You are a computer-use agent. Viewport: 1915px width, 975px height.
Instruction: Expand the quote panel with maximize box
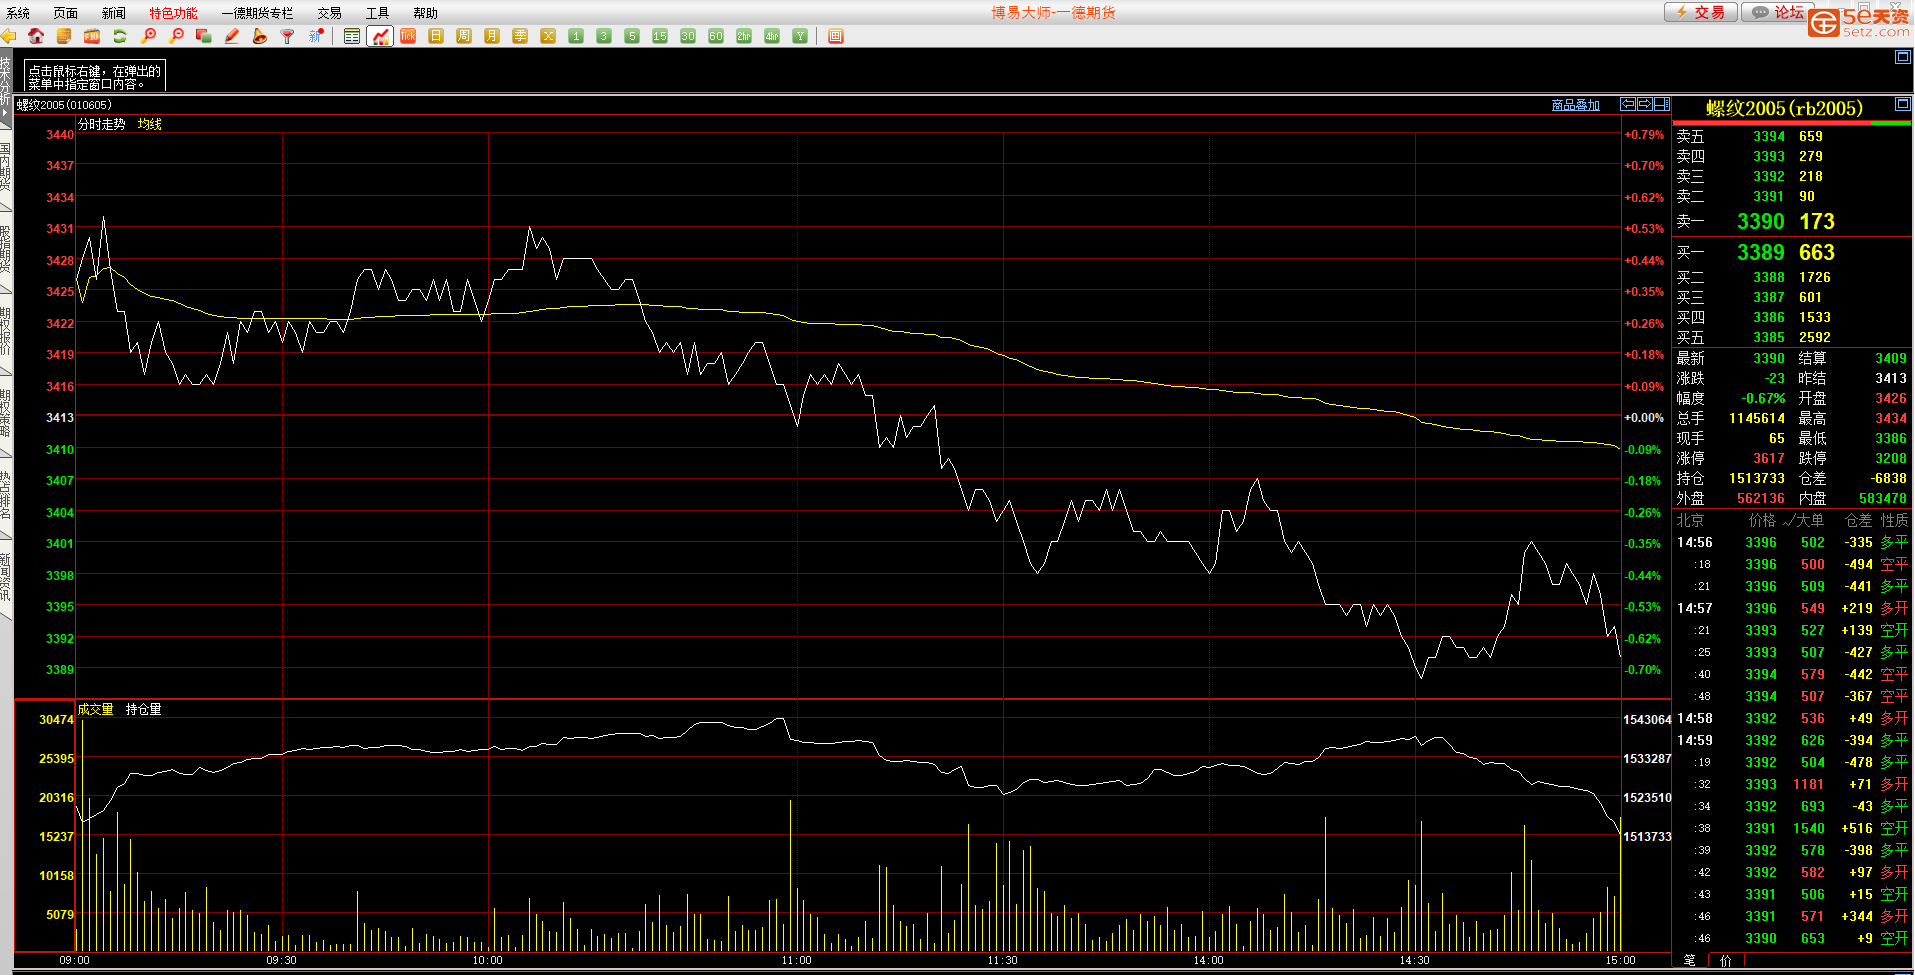tap(1902, 104)
